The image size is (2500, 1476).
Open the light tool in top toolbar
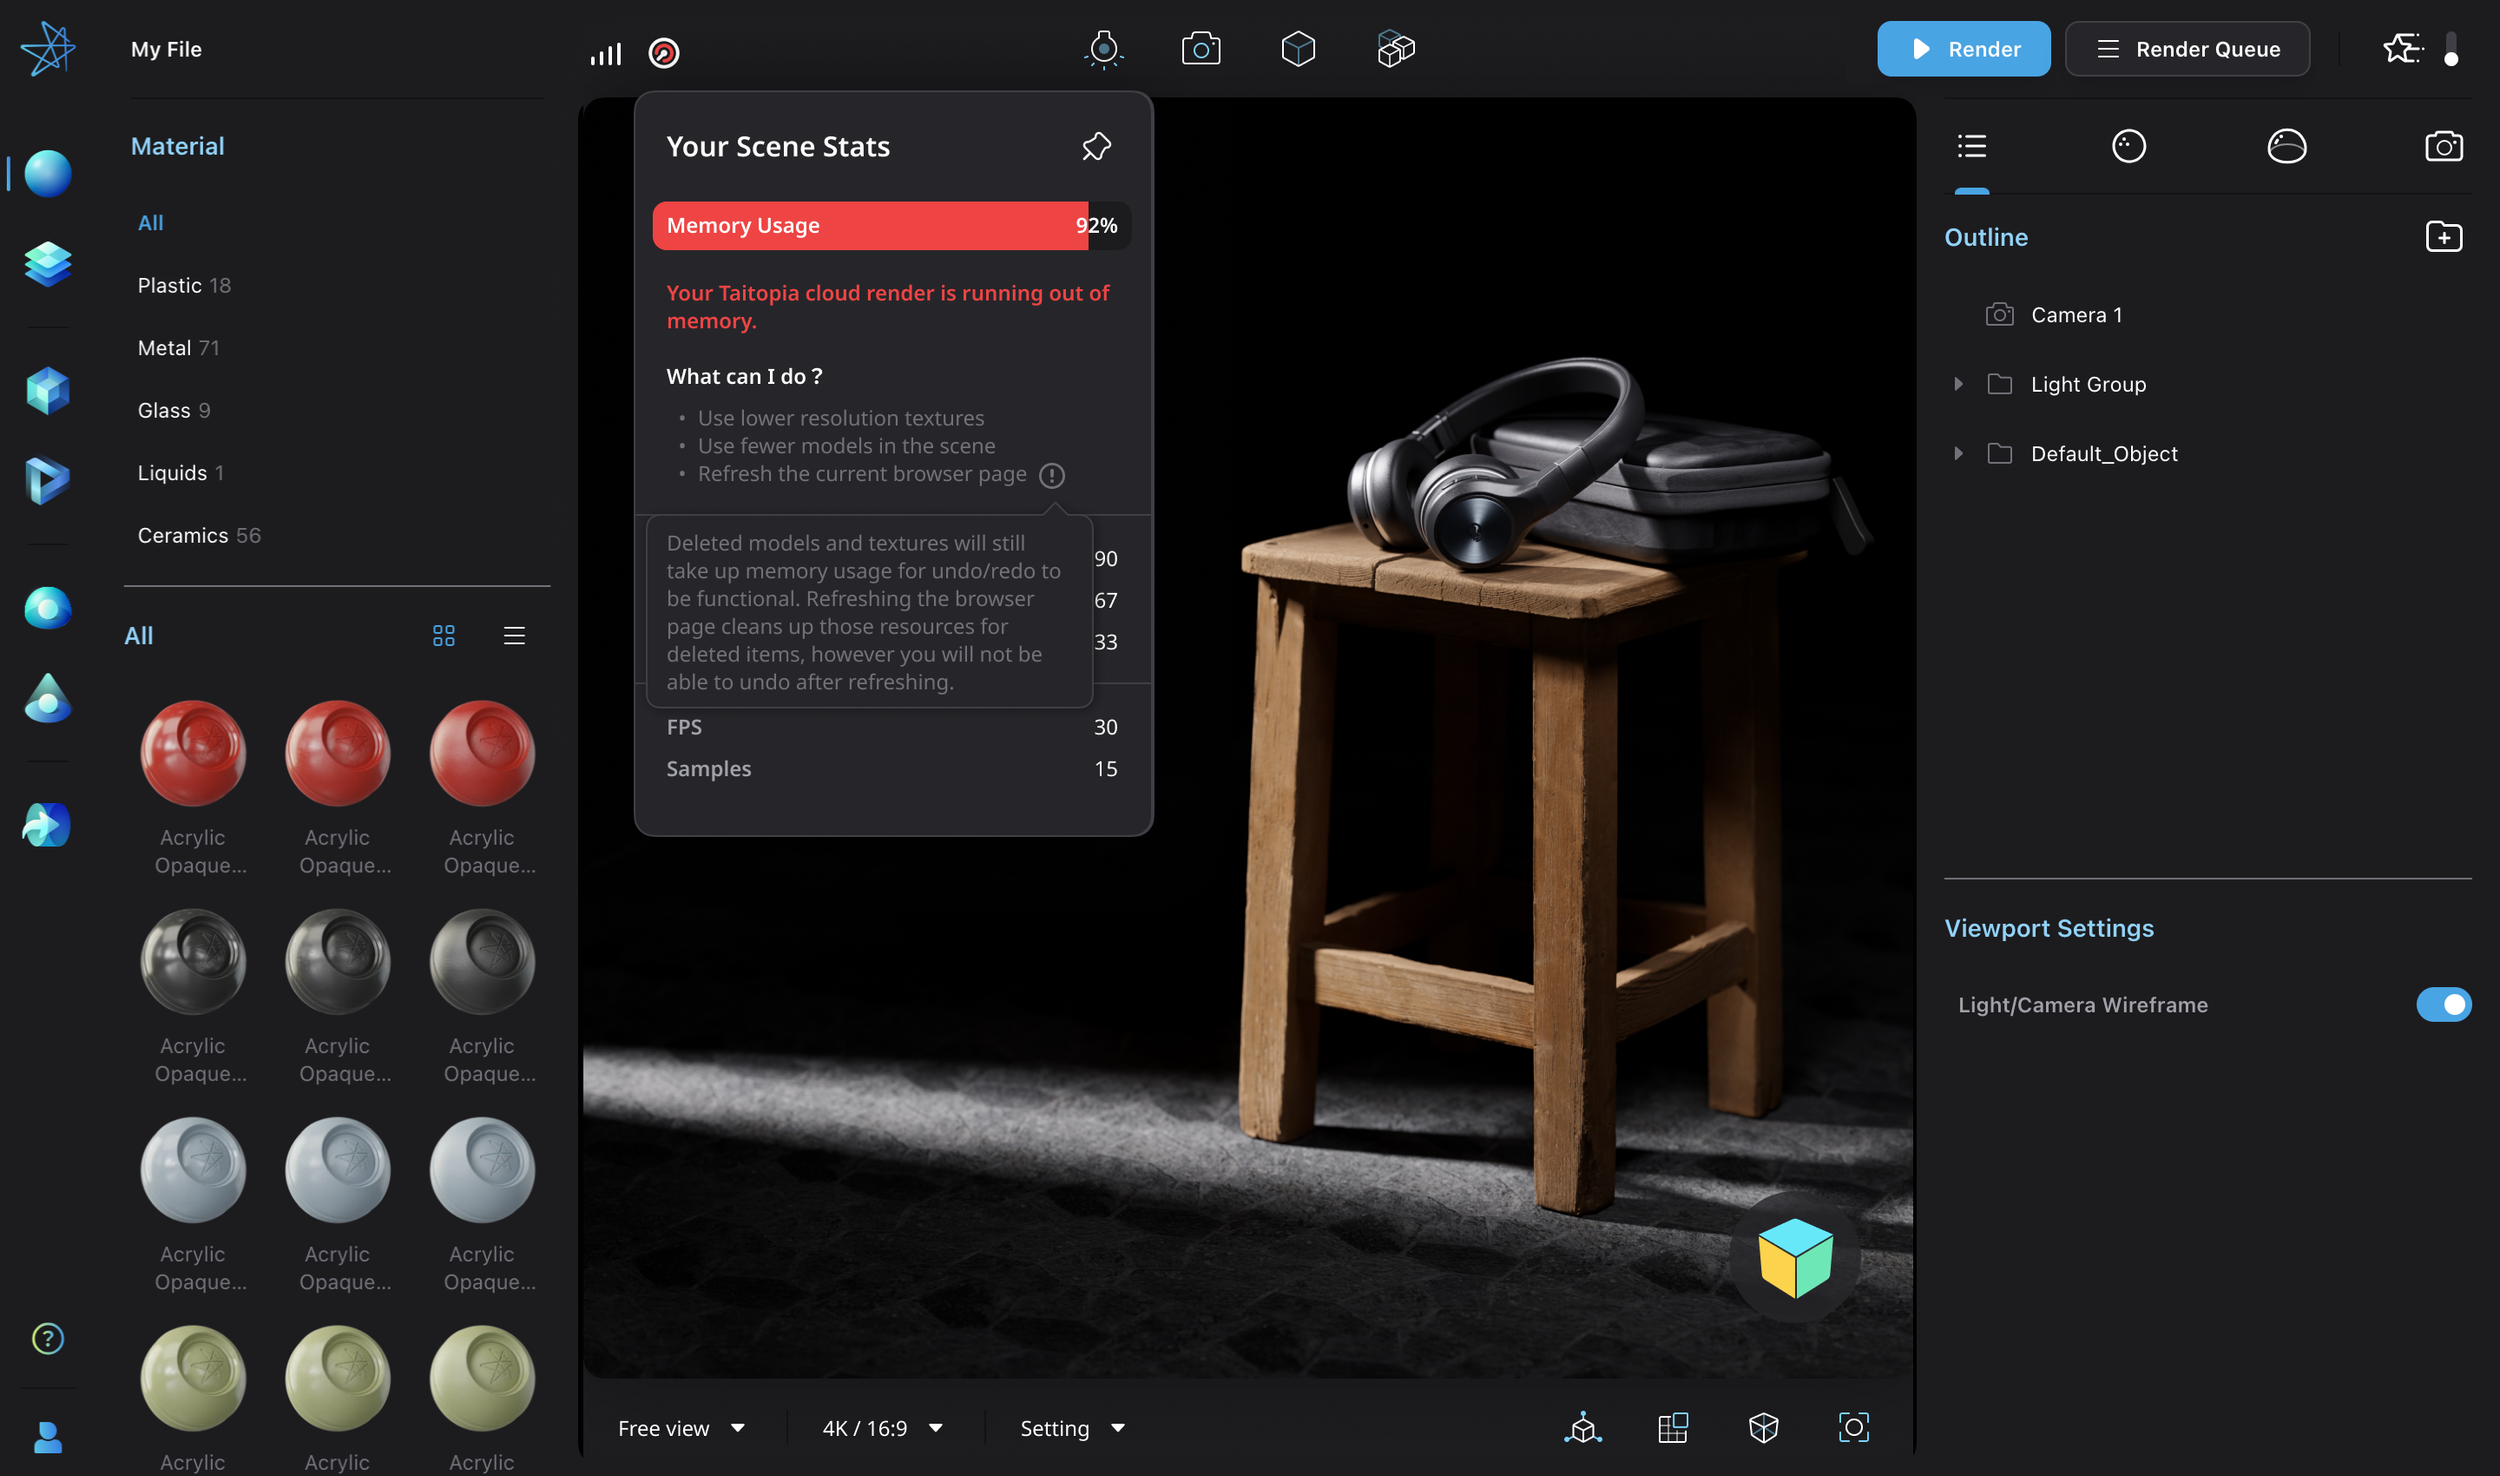click(1103, 49)
